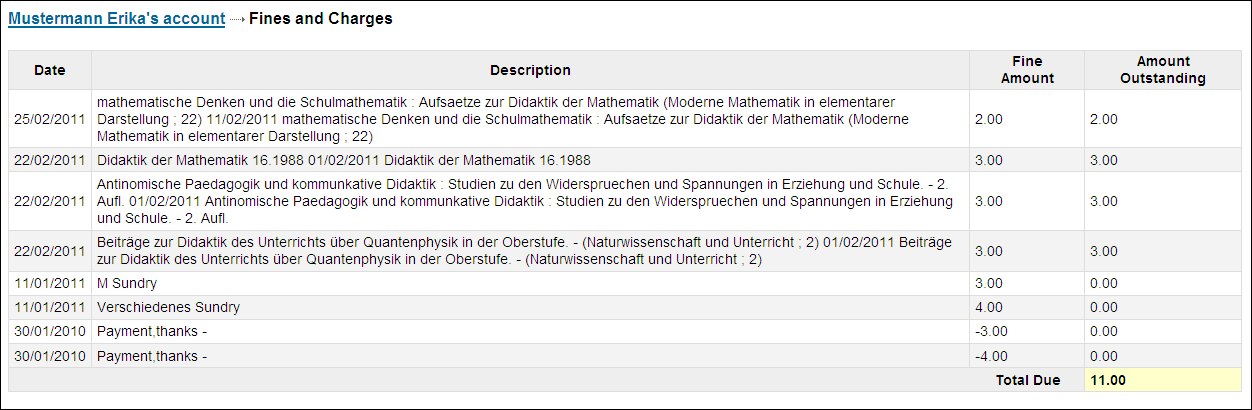Click the -4.00 payment fine amount
Image resolution: width=1252 pixels, height=410 pixels.
click(990, 356)
